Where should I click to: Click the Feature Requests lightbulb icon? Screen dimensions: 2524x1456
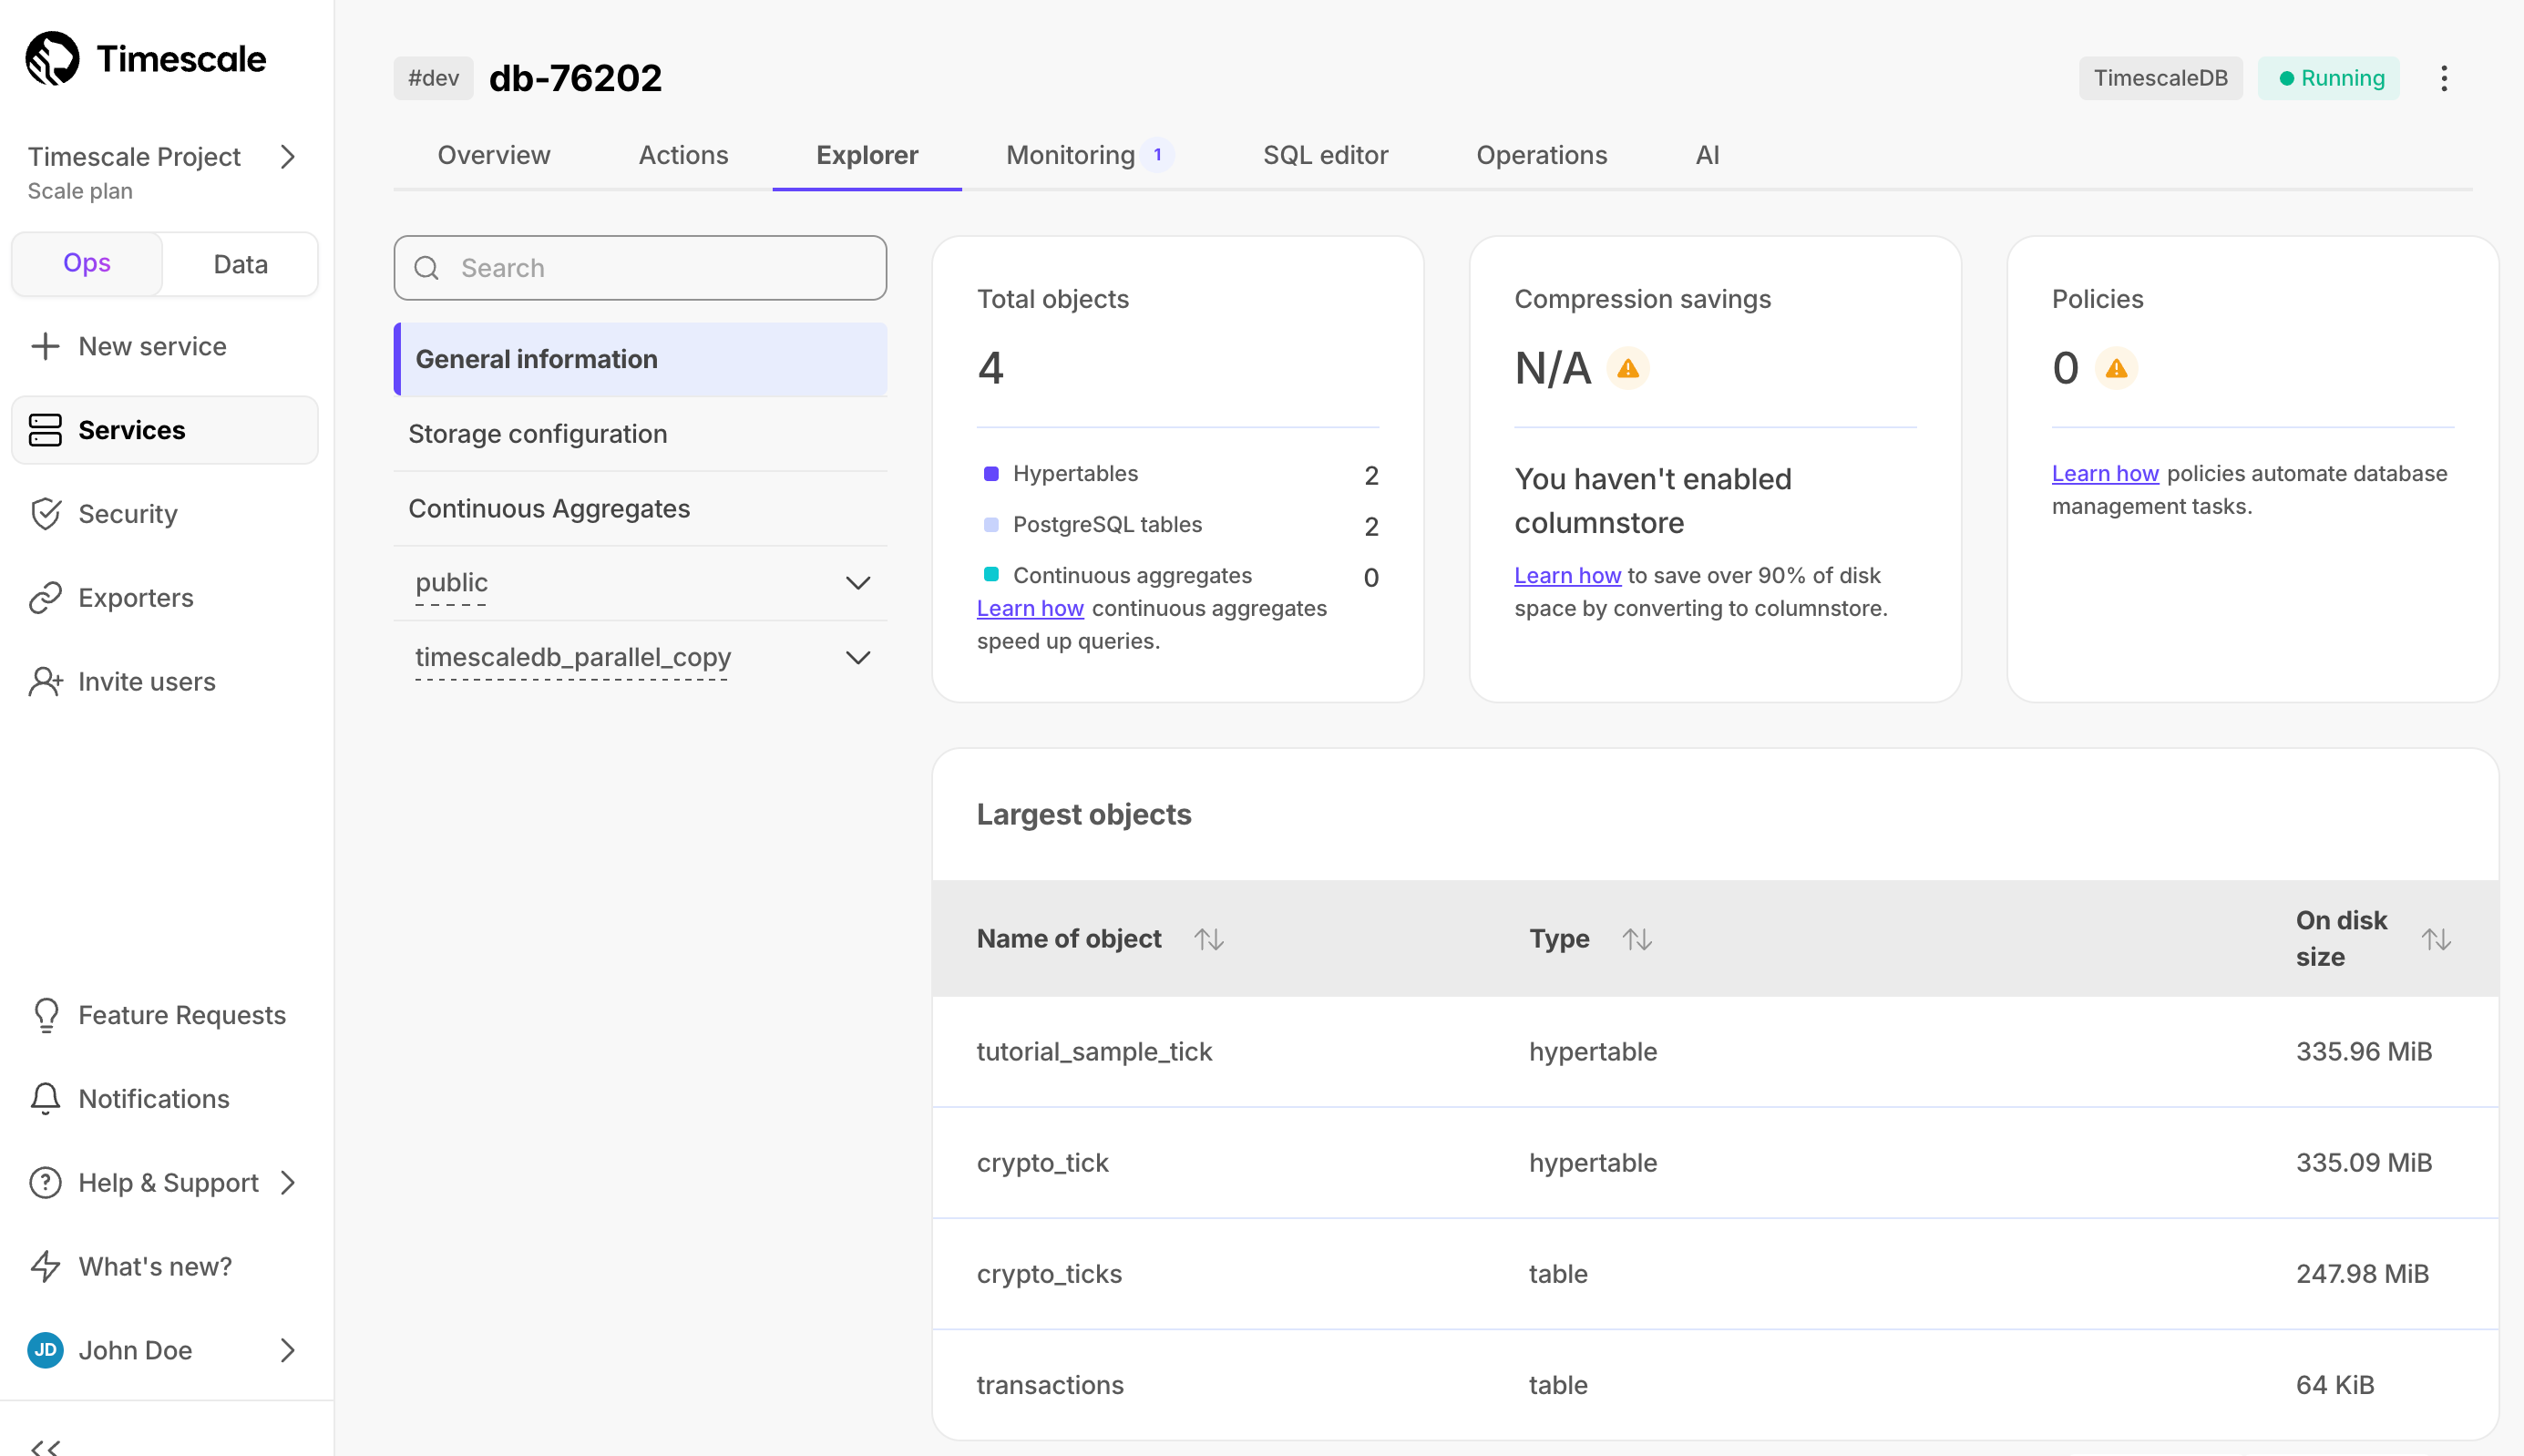45,1015
